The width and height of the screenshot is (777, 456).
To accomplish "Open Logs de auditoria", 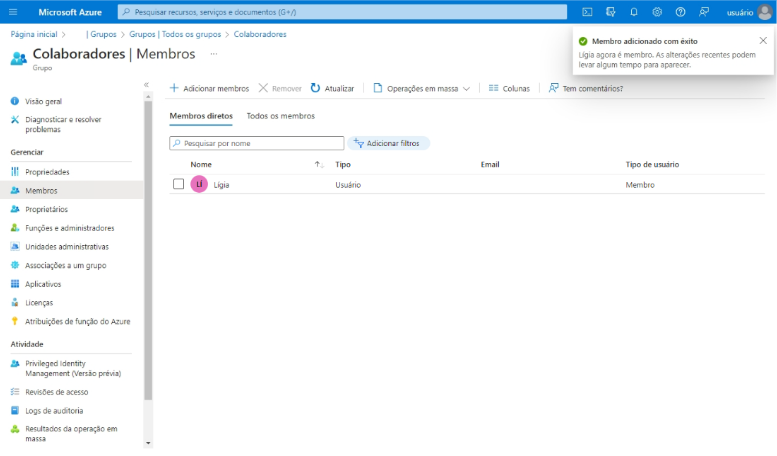I will [54, 411].
